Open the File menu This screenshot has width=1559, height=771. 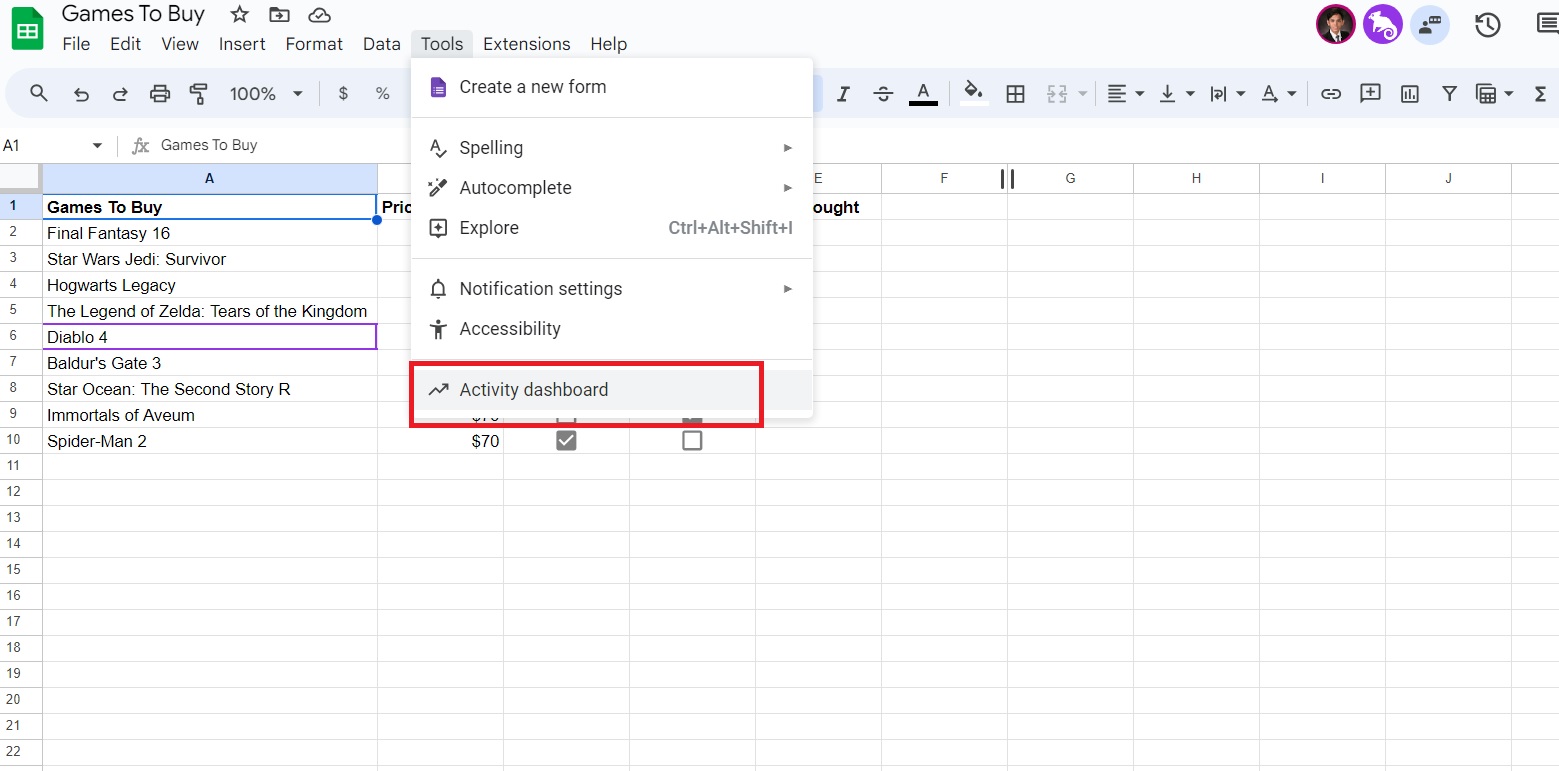[x=76, y=44]
